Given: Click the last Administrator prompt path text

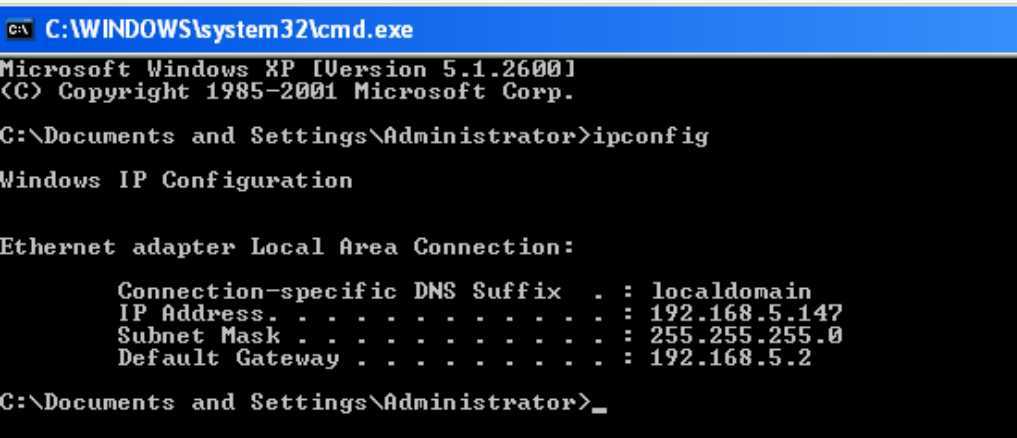Looking at the screenshot, I should pos(295,402).
